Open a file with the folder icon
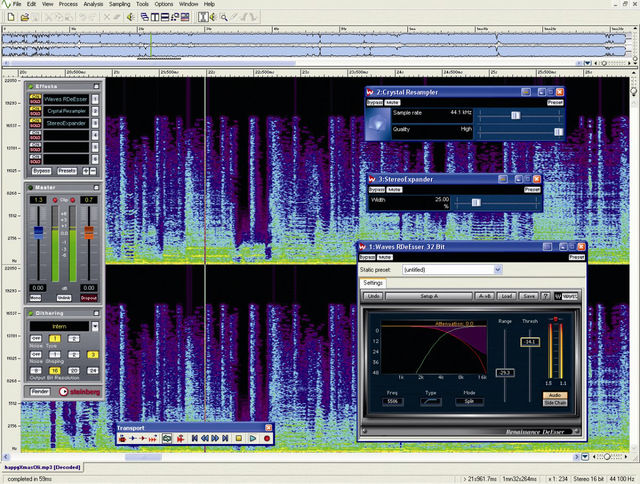This screenshot has width=640, height=484. tap(25, 17)
